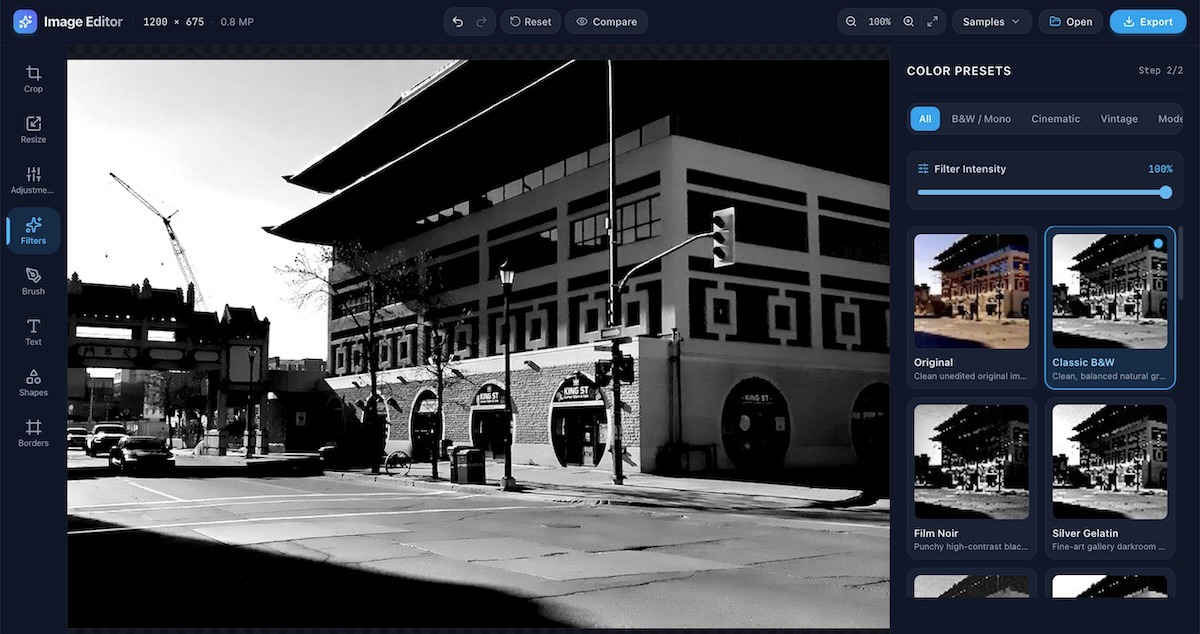Viewport: 1200px width, 634px height.
Task: Apply the Original preset
Action: [x=971, y=307]
